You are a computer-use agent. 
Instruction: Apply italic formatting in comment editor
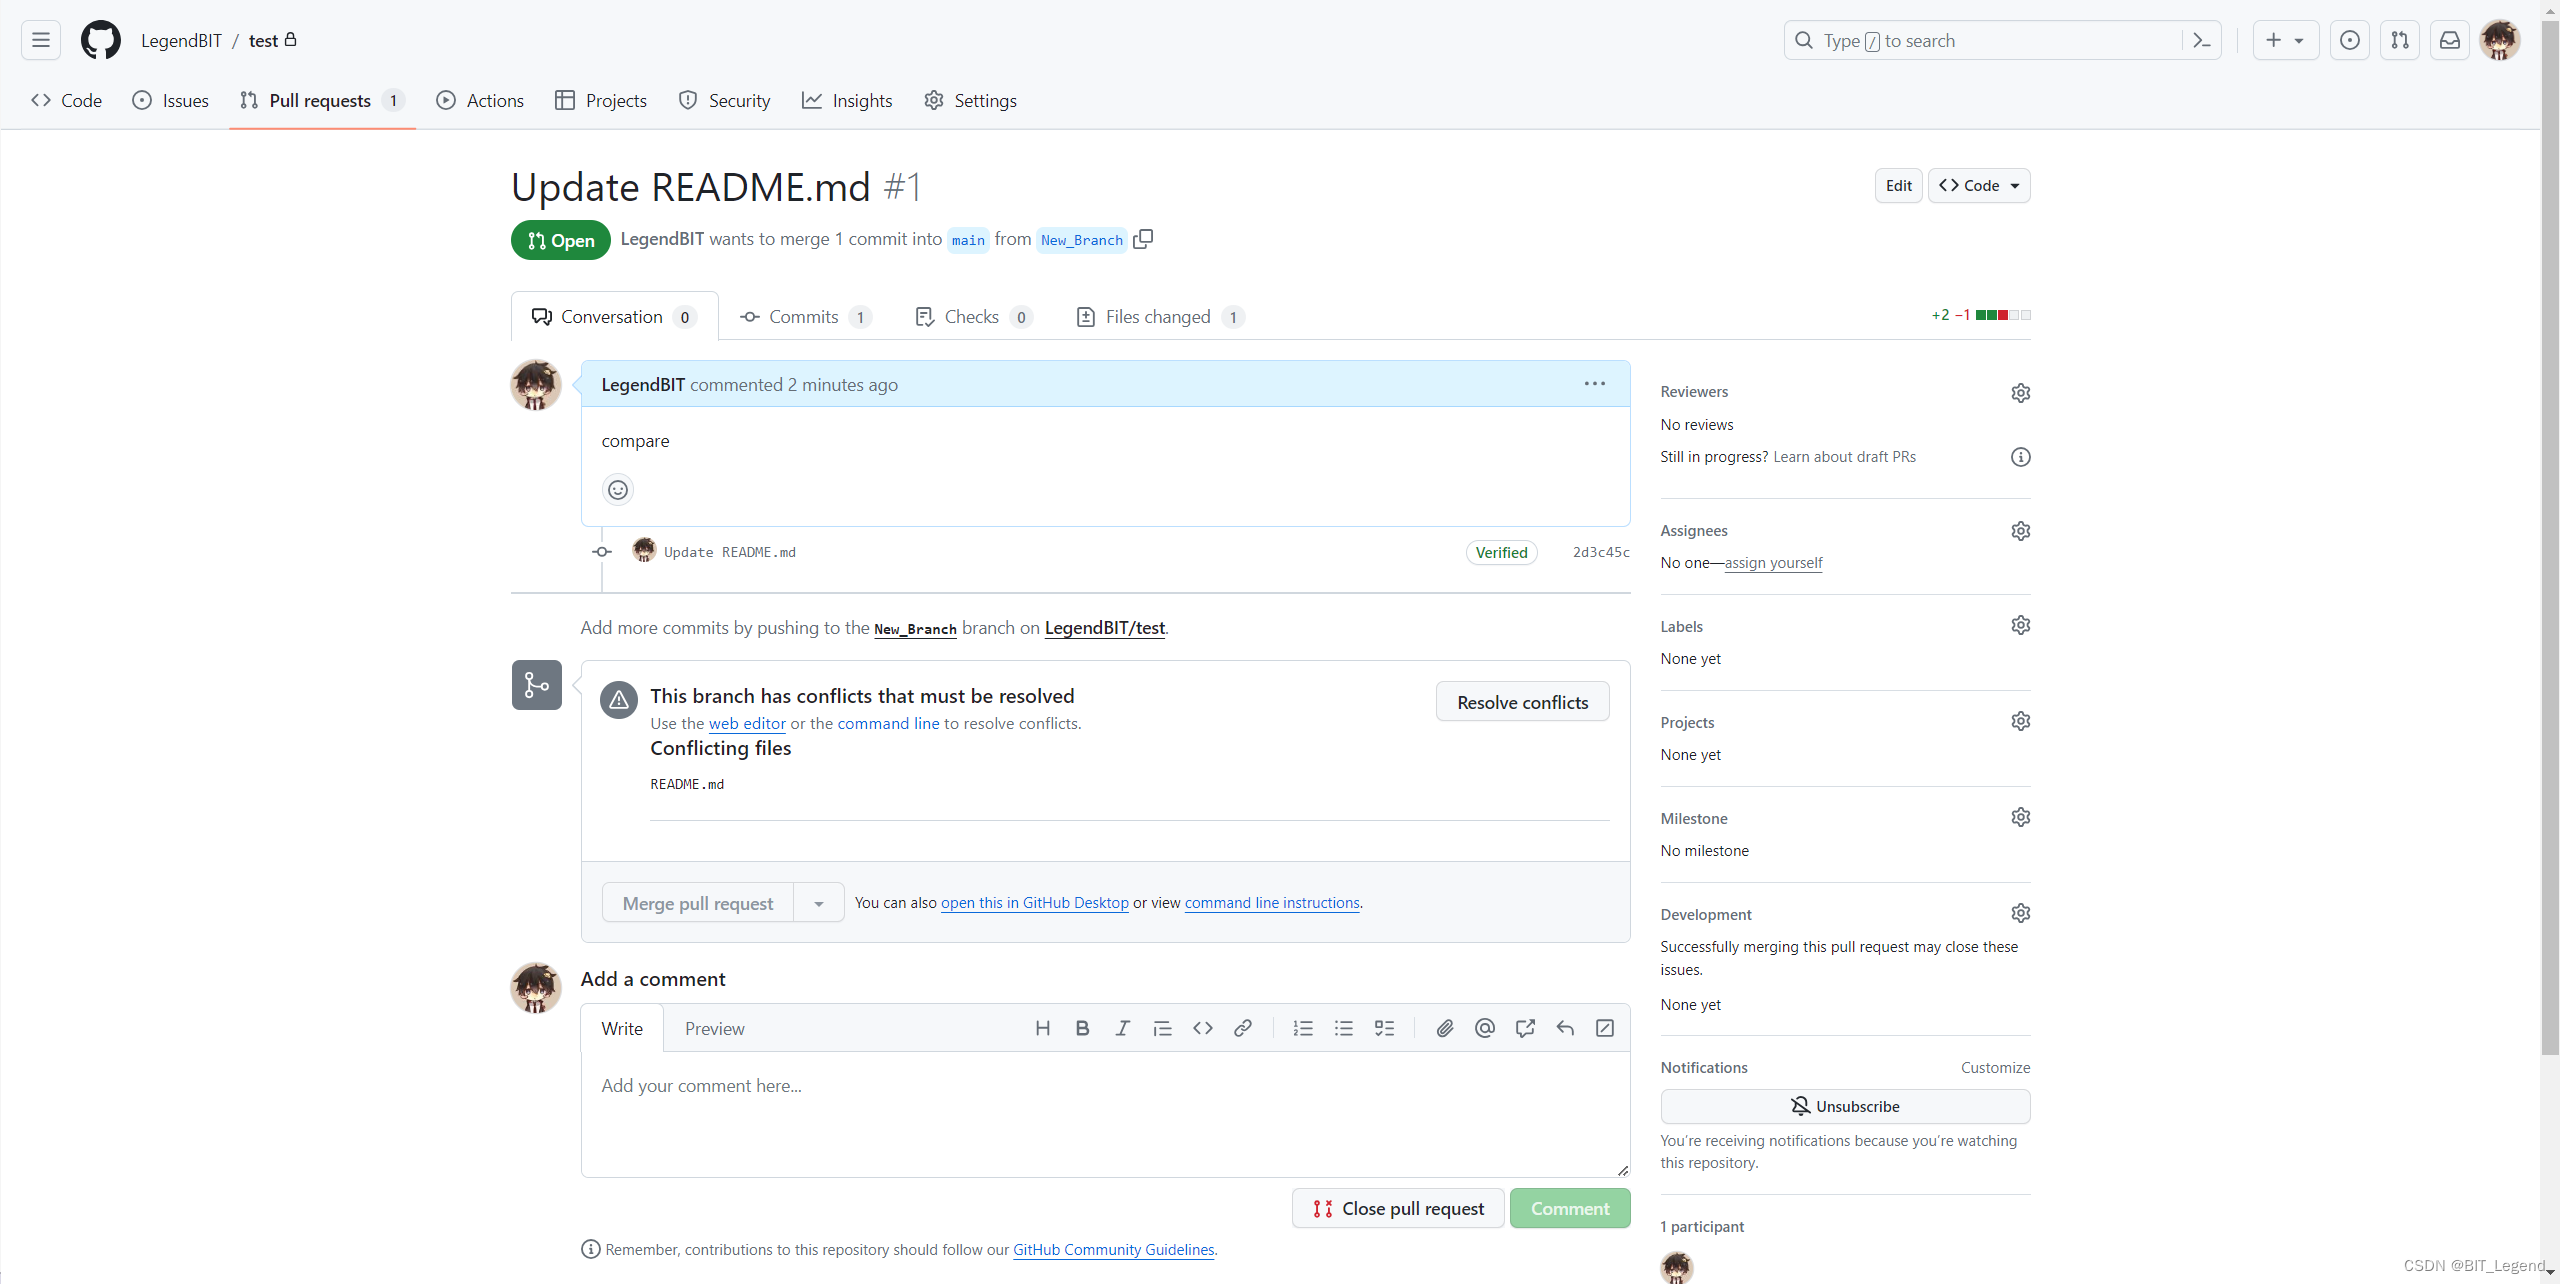tap(1123, 1028)
